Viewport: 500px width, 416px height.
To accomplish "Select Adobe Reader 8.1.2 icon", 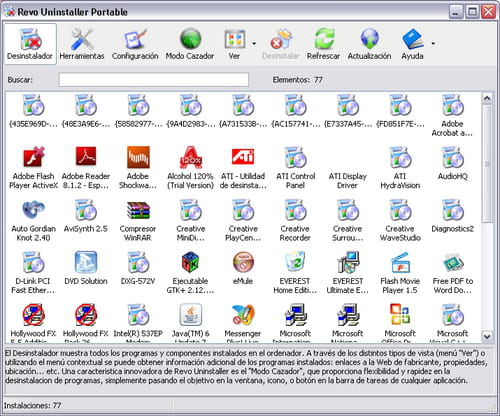I will (86, 157).
